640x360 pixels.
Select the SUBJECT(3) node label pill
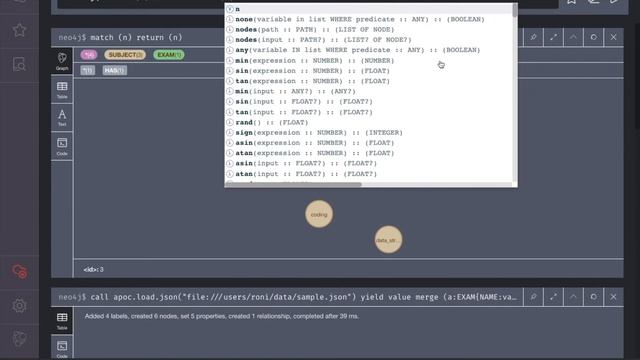(x=125, y=55)
